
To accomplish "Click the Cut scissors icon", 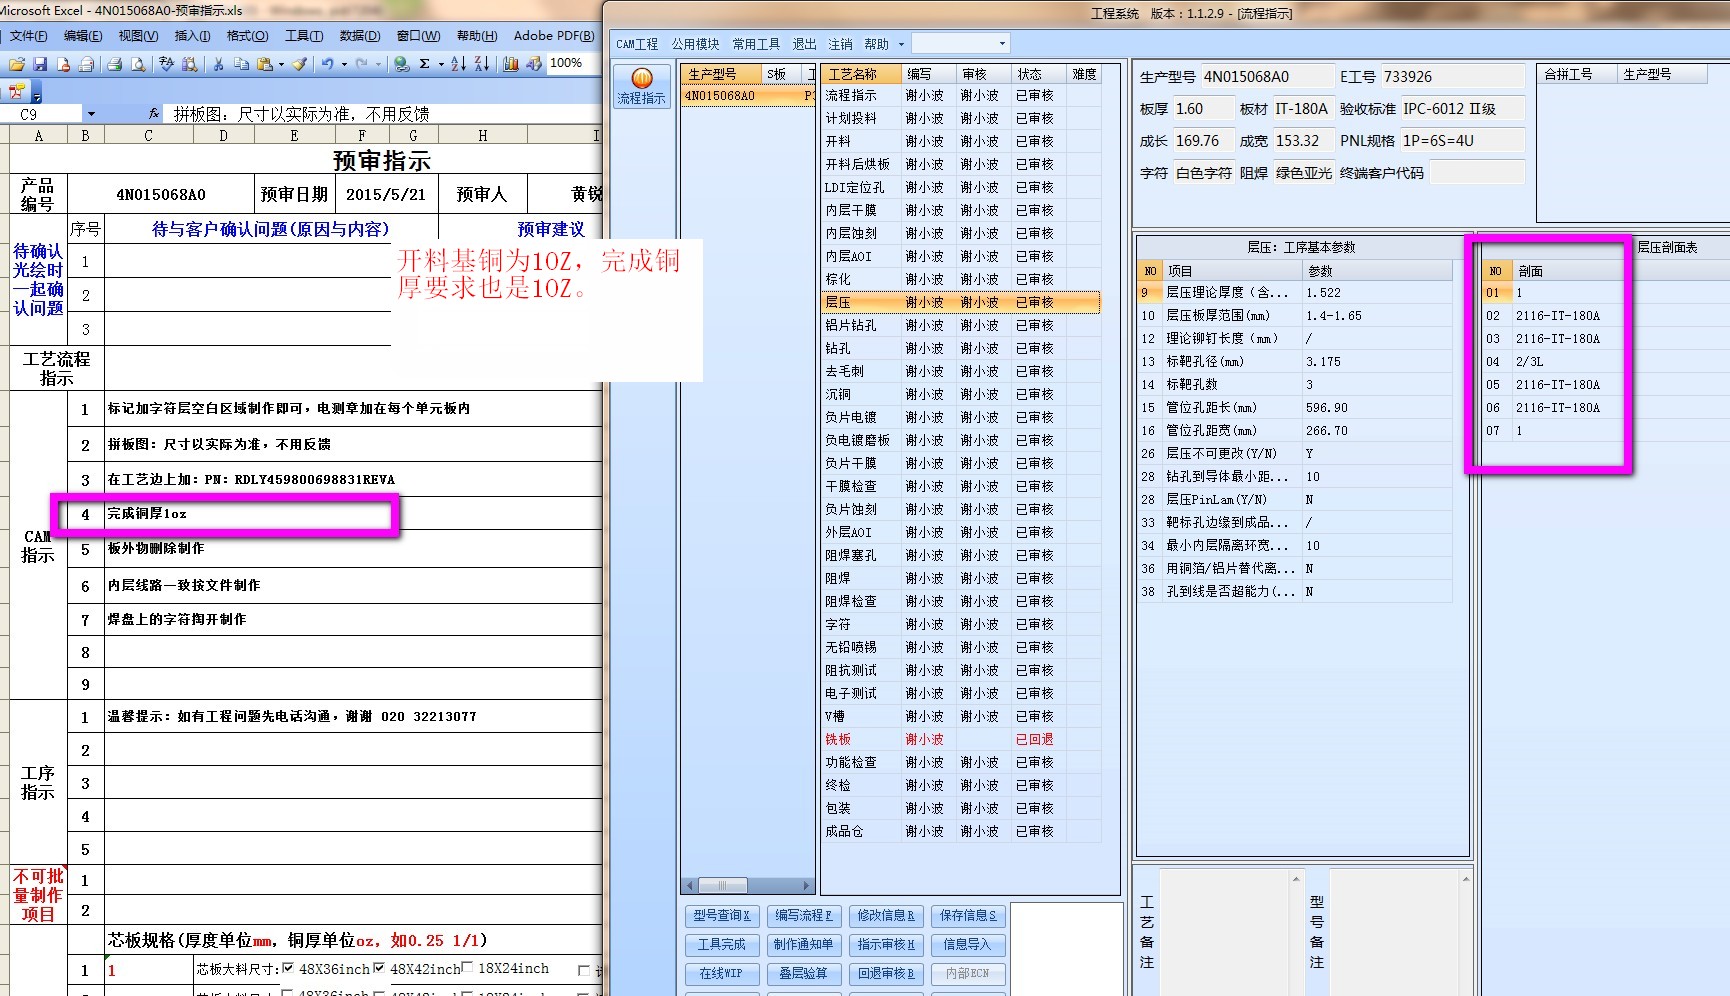I will click(218, 64).
